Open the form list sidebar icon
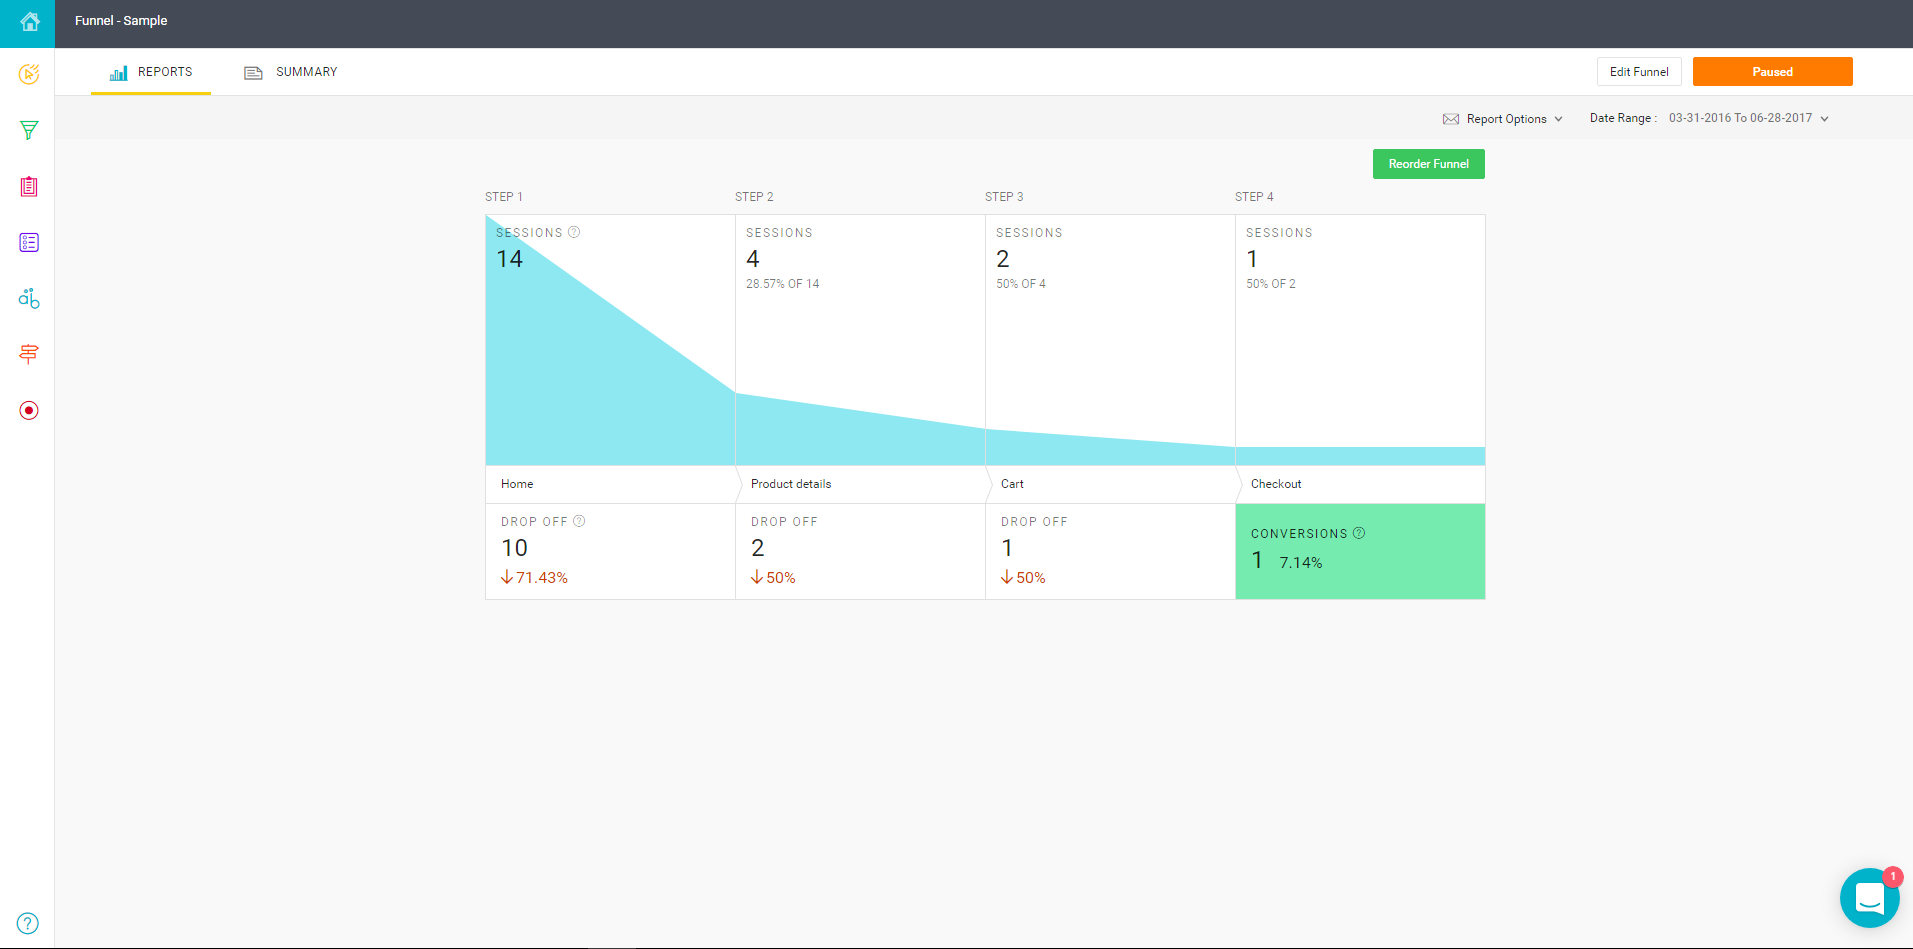 point(29,242)
